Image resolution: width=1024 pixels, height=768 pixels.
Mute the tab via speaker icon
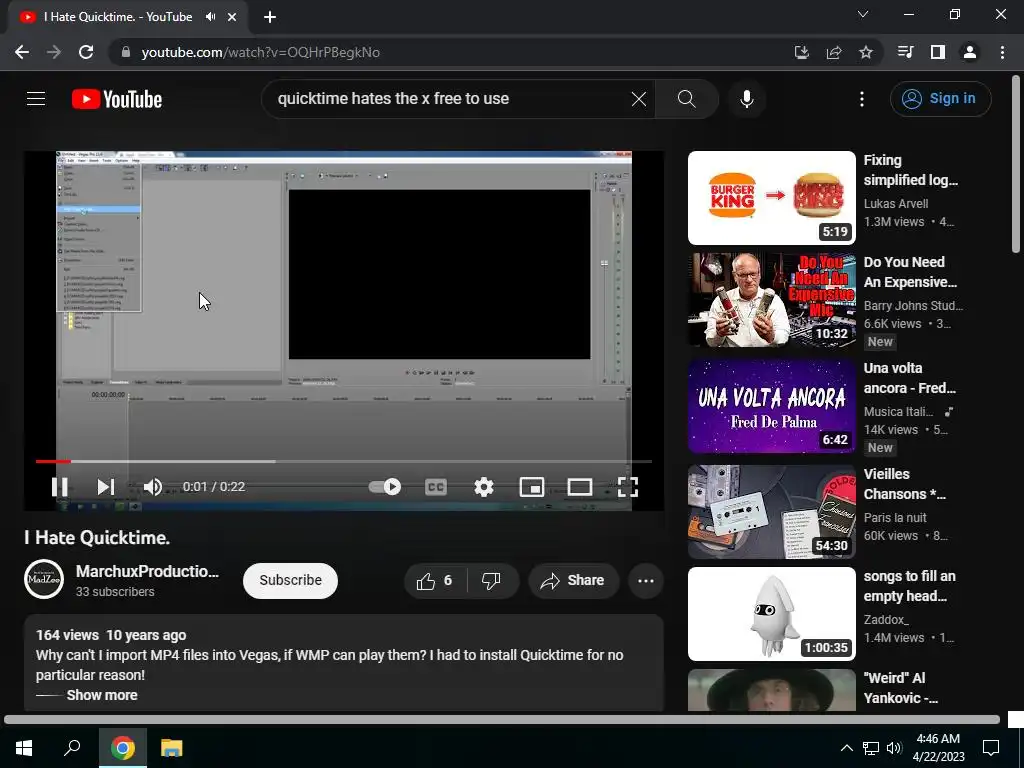(210, 17)
